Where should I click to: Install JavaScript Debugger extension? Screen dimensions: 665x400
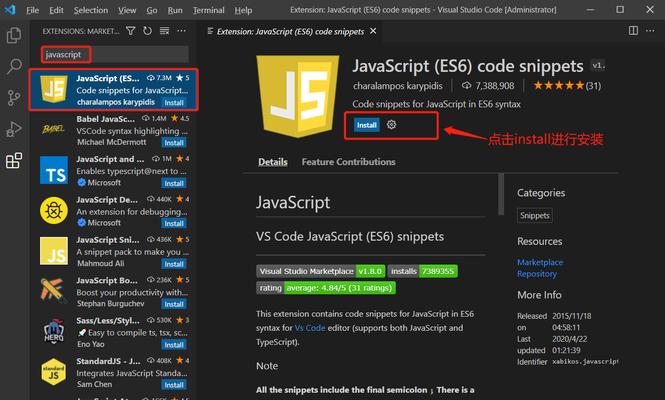174,223
